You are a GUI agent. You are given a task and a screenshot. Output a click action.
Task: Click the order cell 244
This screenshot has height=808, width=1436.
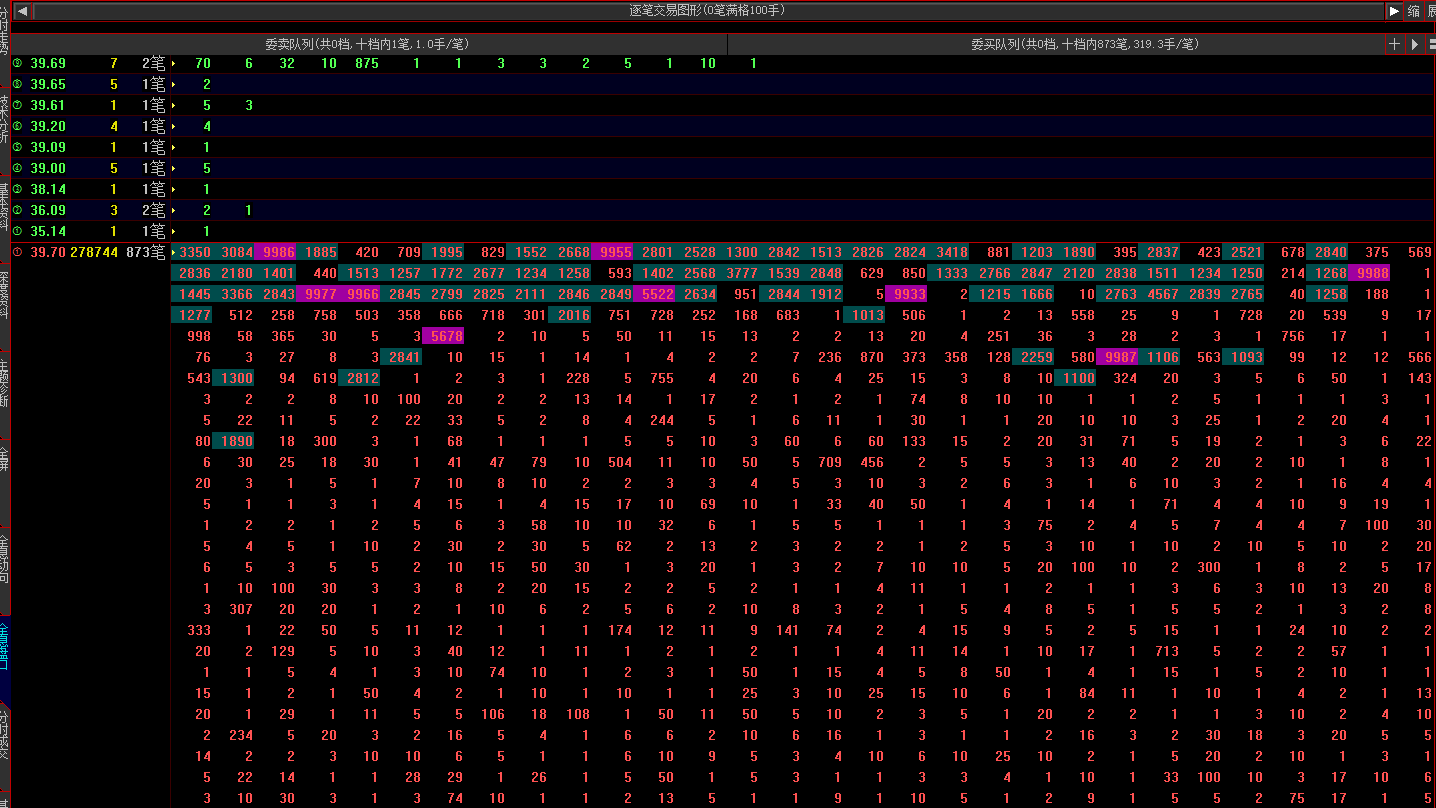click(x=662, y=420)
